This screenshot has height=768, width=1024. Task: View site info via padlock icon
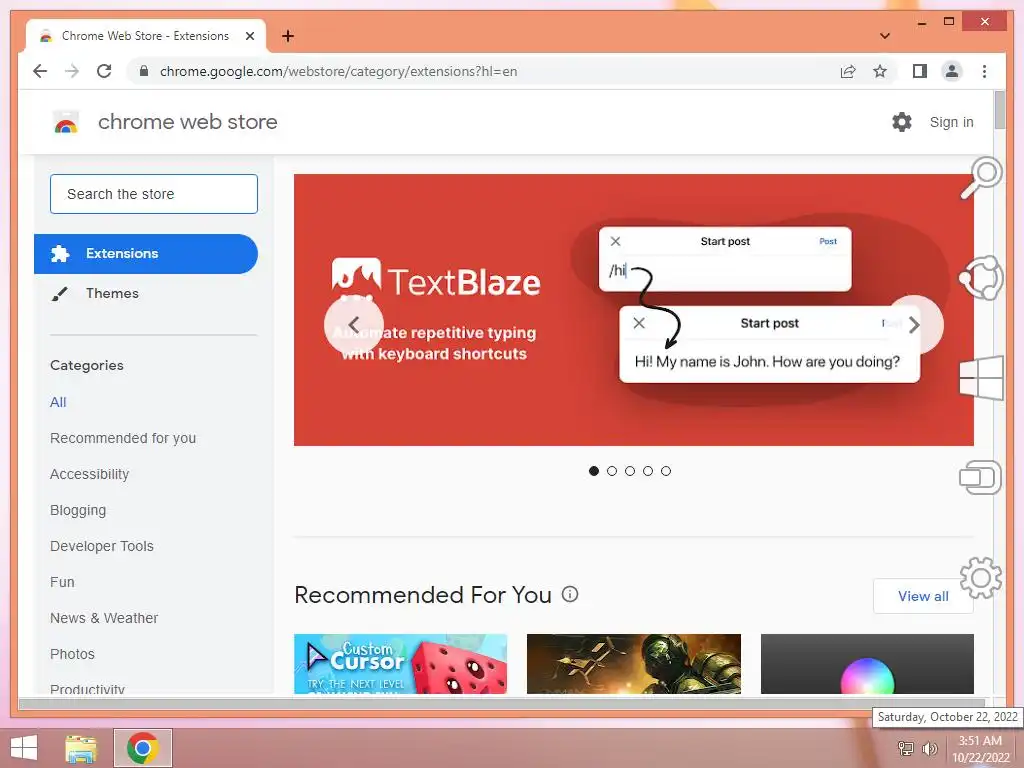point(144,71)
